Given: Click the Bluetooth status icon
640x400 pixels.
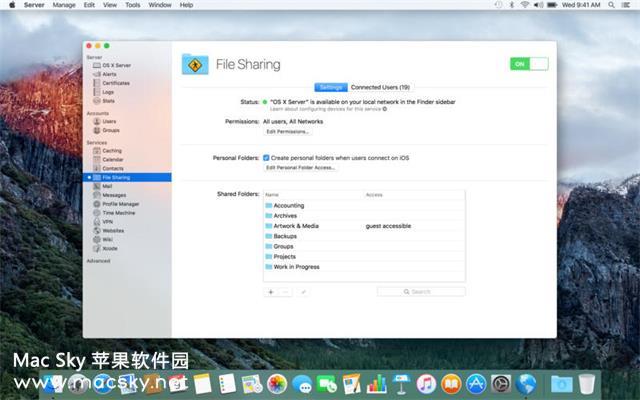Looking at the screenshot, I should click(512, 5).
